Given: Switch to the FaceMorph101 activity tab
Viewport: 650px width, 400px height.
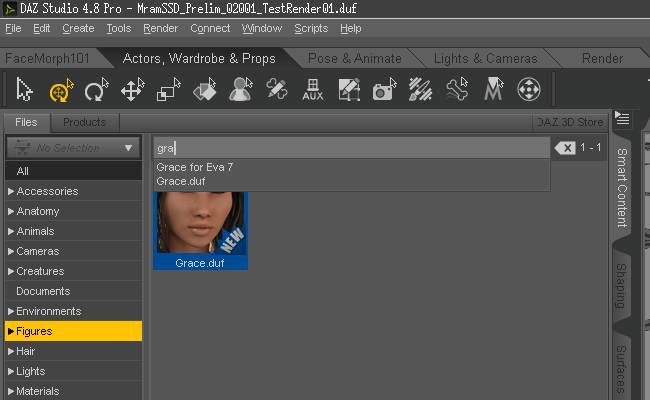Looking at the screenshot, I should click(48, 58).
